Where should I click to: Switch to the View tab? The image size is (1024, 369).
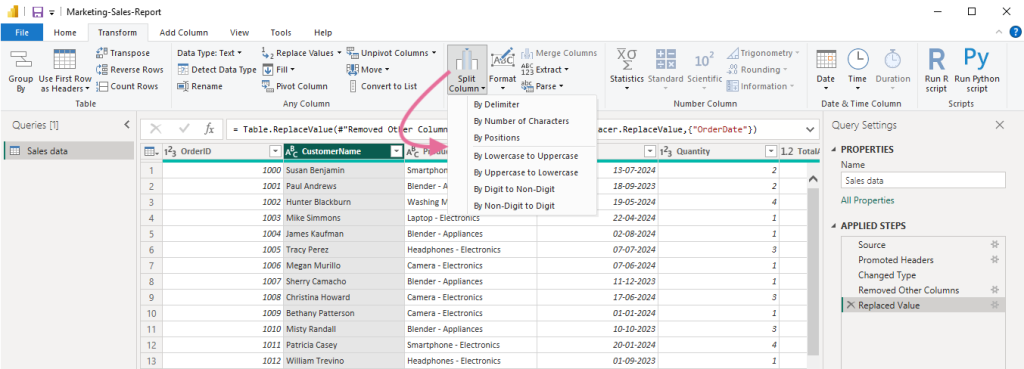240,32
